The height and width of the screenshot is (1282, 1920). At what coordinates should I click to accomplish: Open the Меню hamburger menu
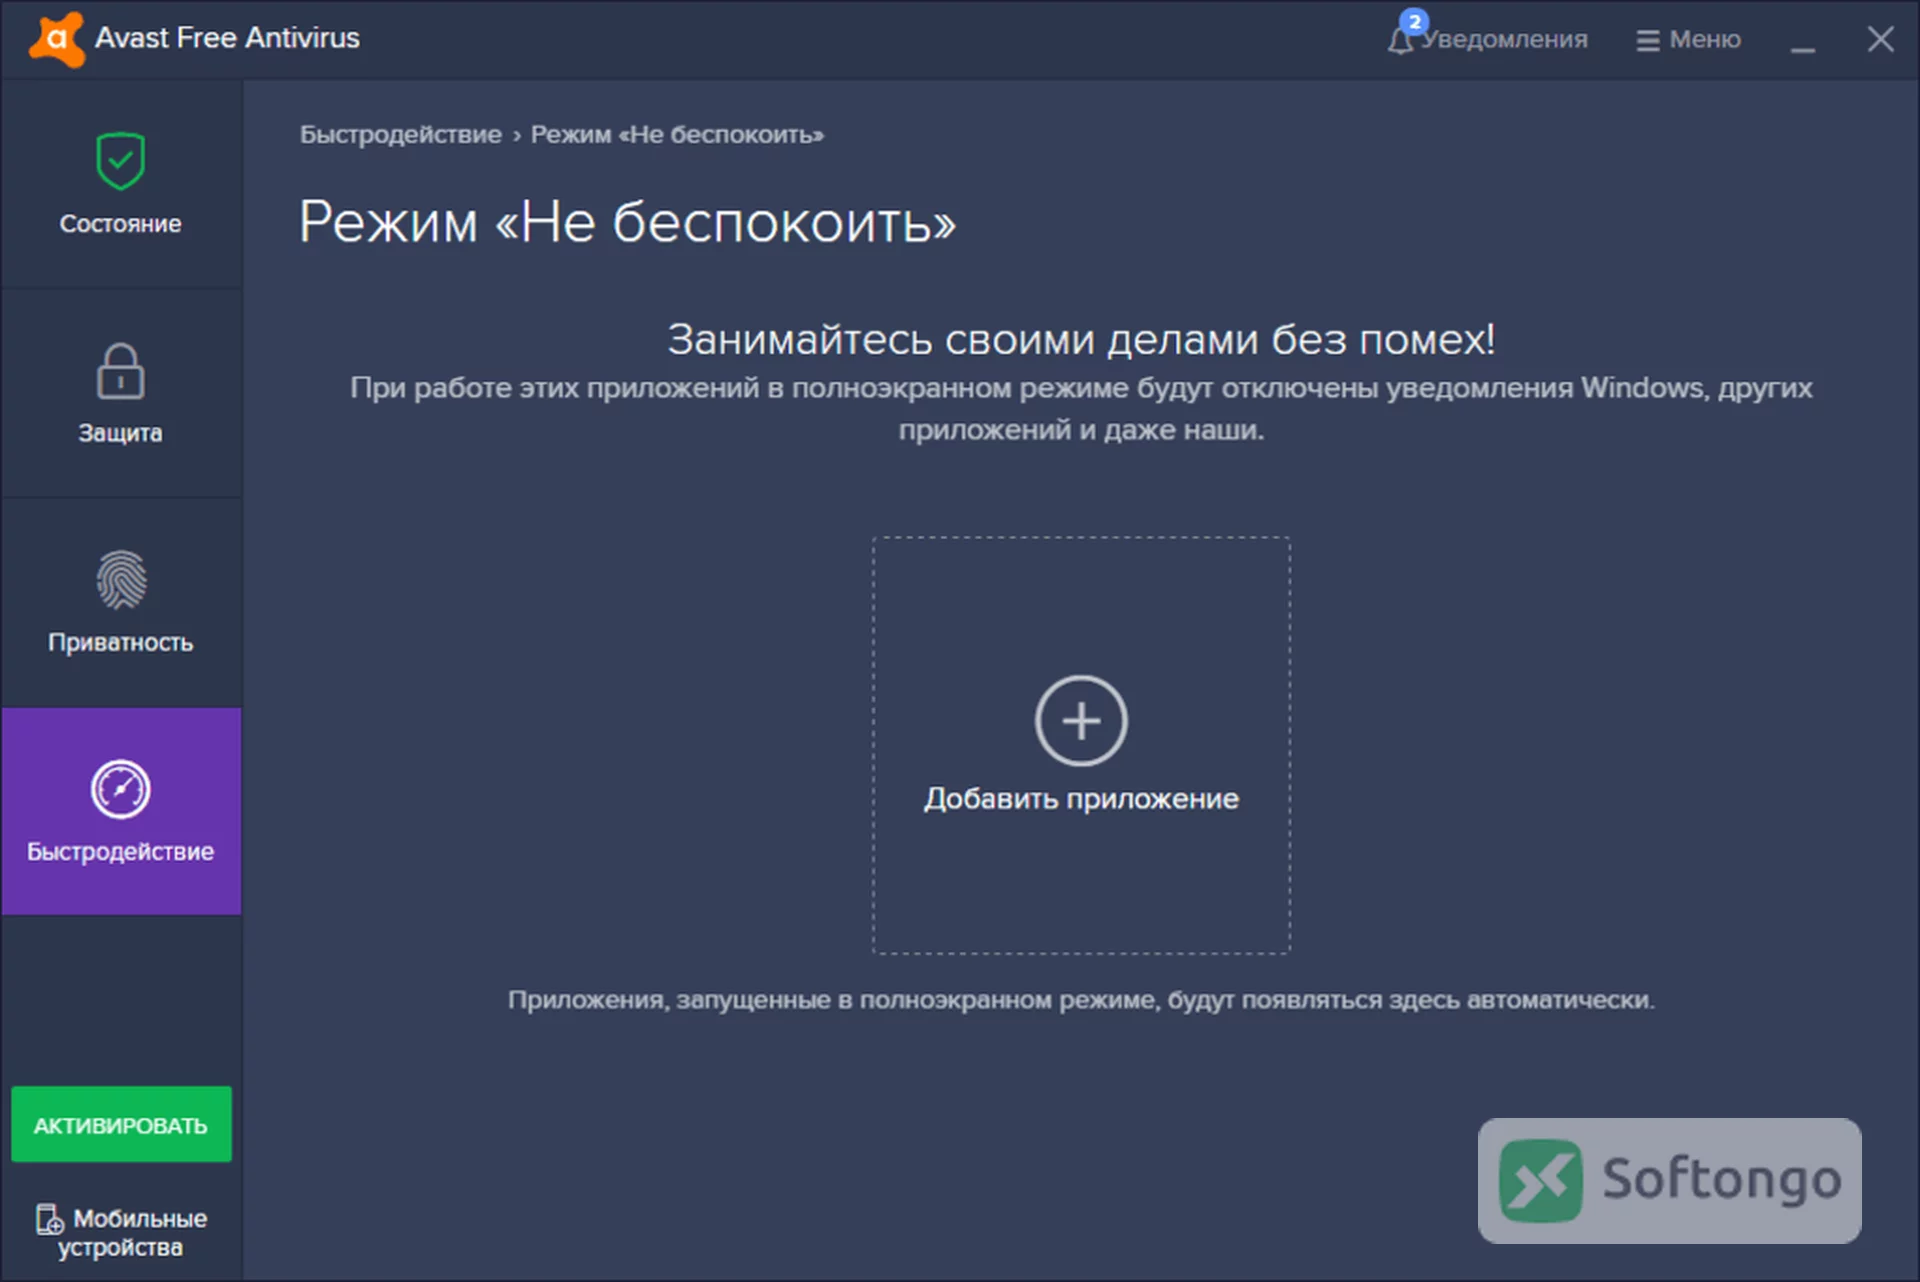point(1688,39)
